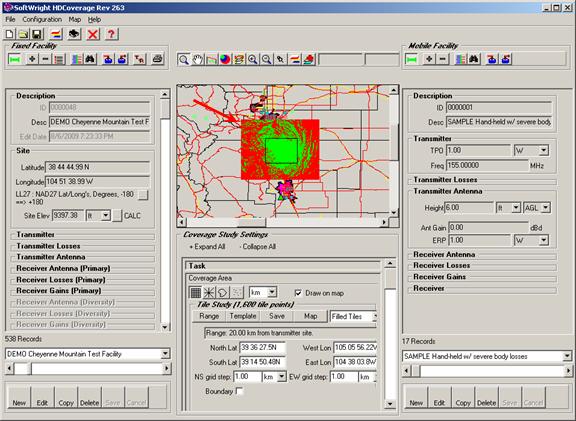576x421 pixels.
Task: Open the Site Elev units dropdown (ft)
Action: click(x=106, y=215)
